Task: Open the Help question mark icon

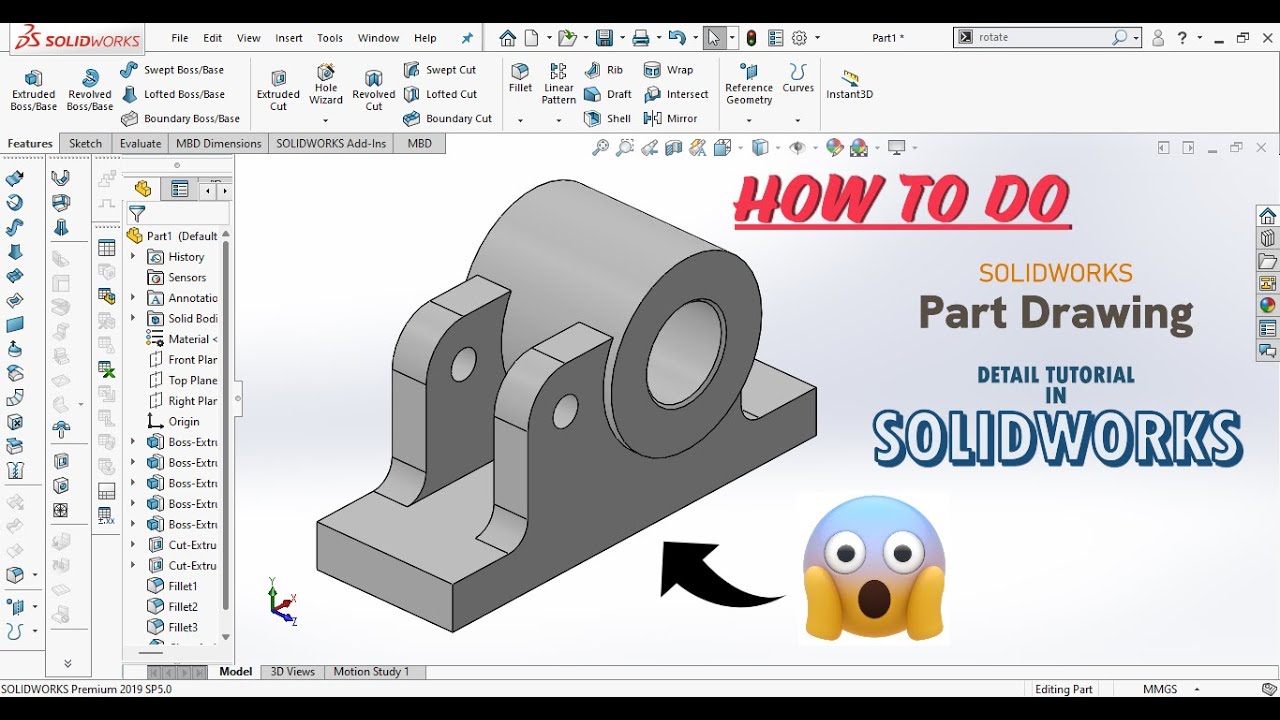Action: (1182, 38)
